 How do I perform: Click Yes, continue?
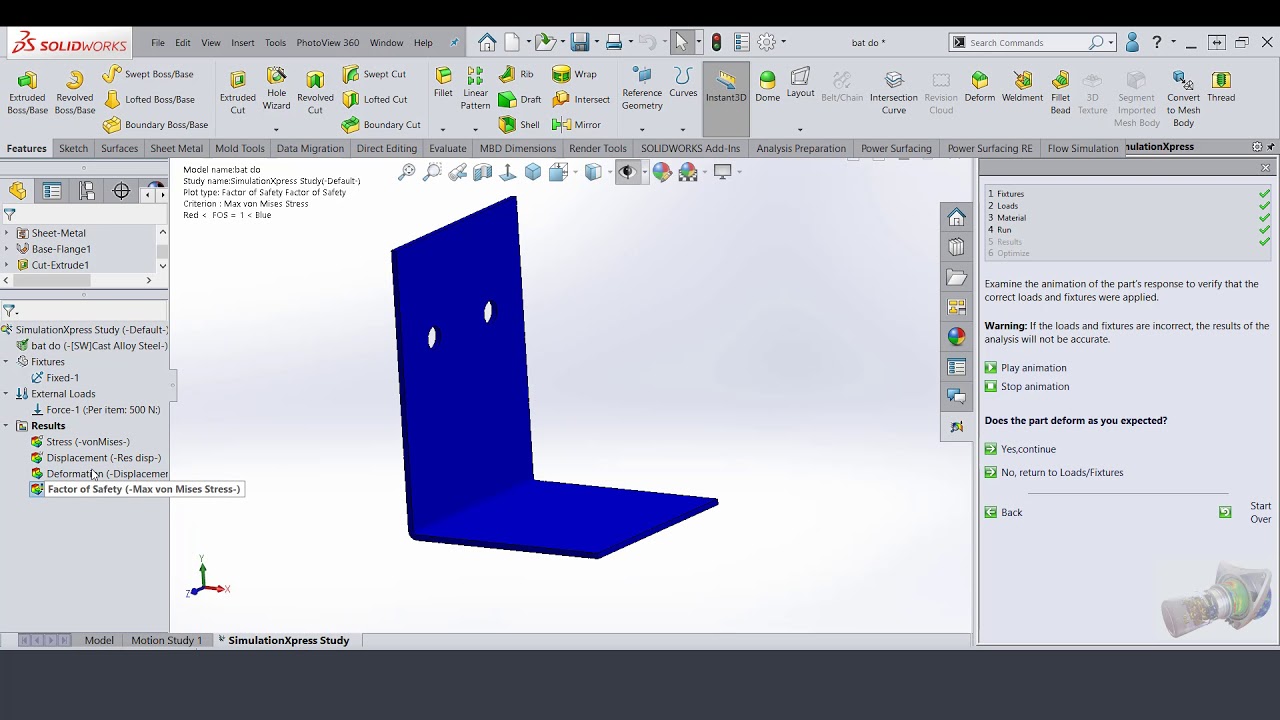1020,449
